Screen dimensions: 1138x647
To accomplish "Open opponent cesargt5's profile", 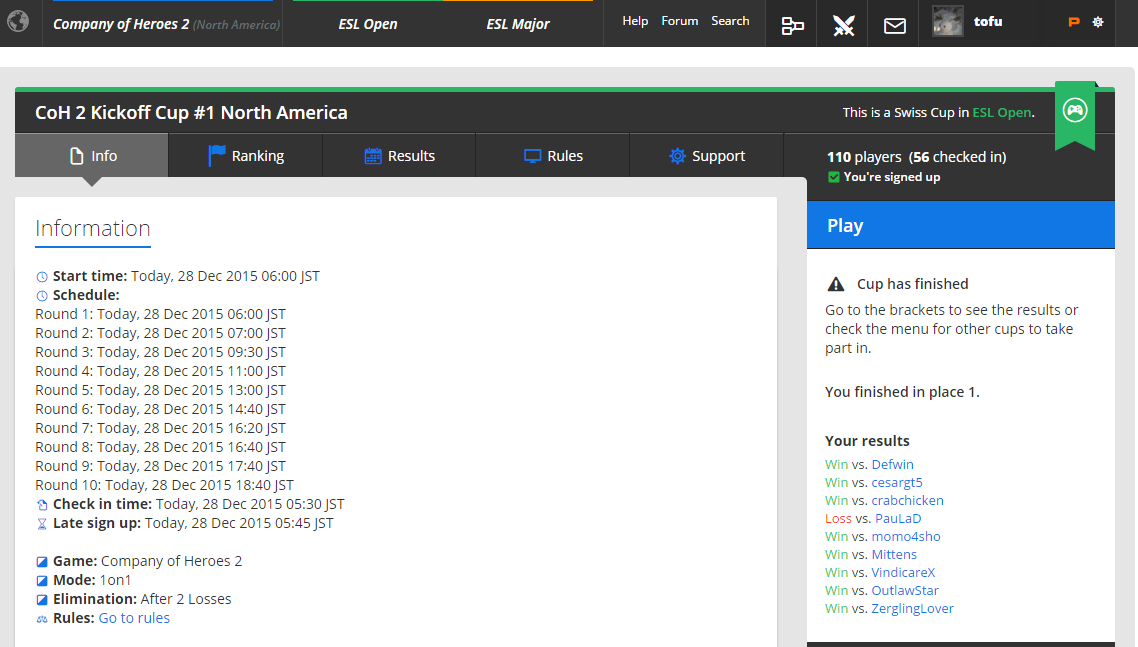I will point(897,483).
